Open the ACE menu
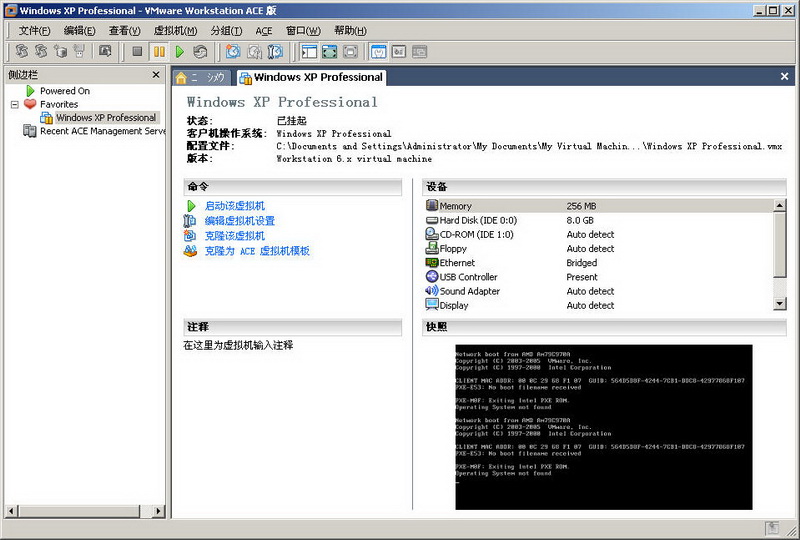 point(264,31)
